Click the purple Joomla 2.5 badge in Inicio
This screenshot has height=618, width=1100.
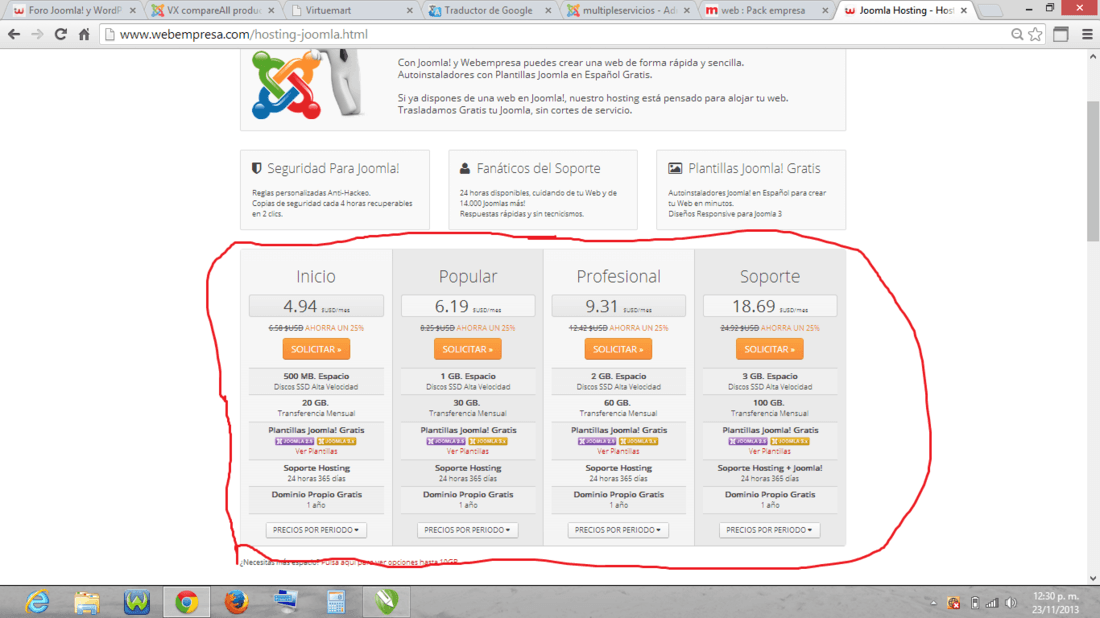click(295, 441)
